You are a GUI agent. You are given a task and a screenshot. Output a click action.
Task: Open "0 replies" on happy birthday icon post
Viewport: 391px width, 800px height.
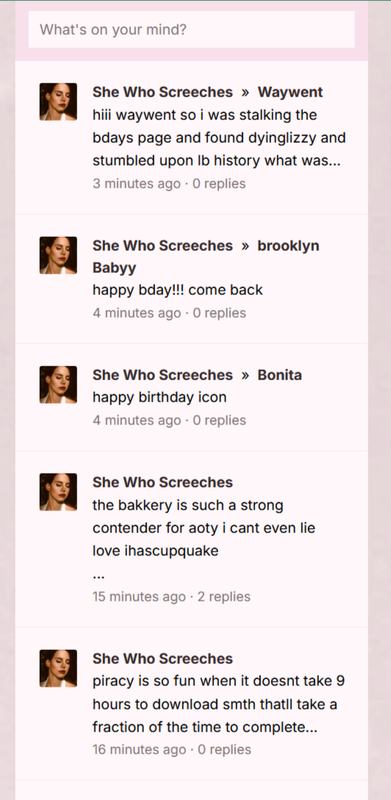click(219, 420)
